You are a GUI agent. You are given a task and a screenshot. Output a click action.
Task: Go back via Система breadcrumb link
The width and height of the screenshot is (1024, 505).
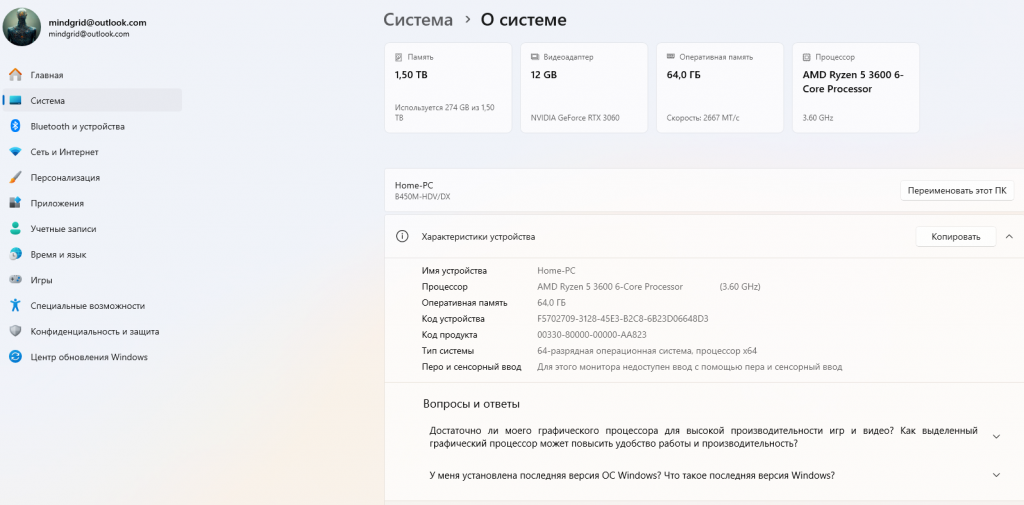tap(418, 19)
